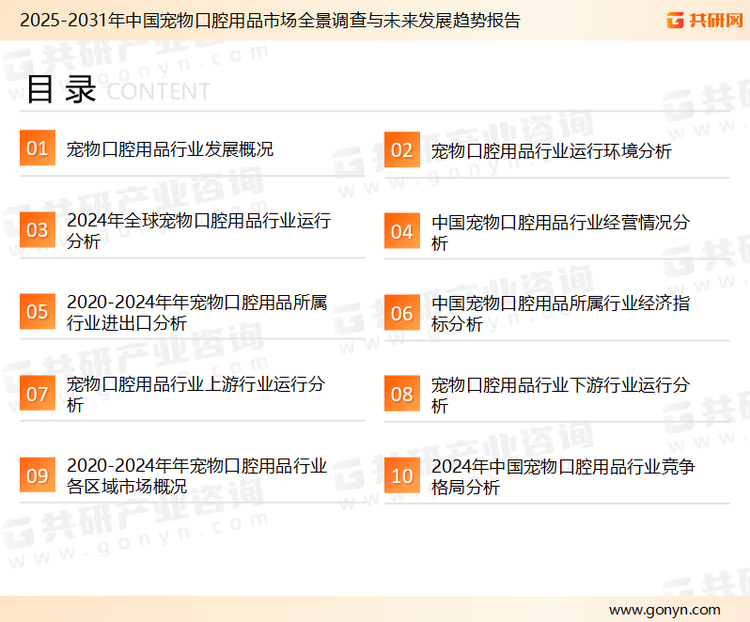Click the orange 06 number badge
This screenshot has width=750, height=622.
(402, 313)
